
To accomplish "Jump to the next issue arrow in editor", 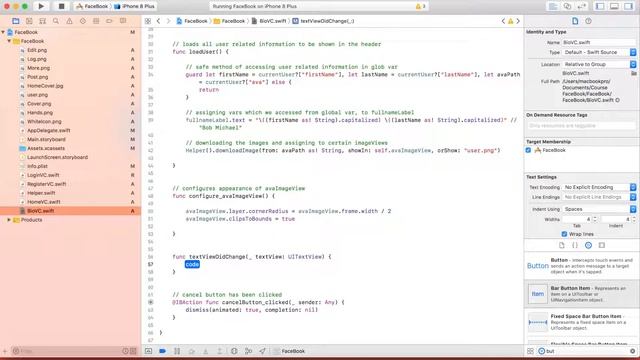I will [x=518, y=21].
